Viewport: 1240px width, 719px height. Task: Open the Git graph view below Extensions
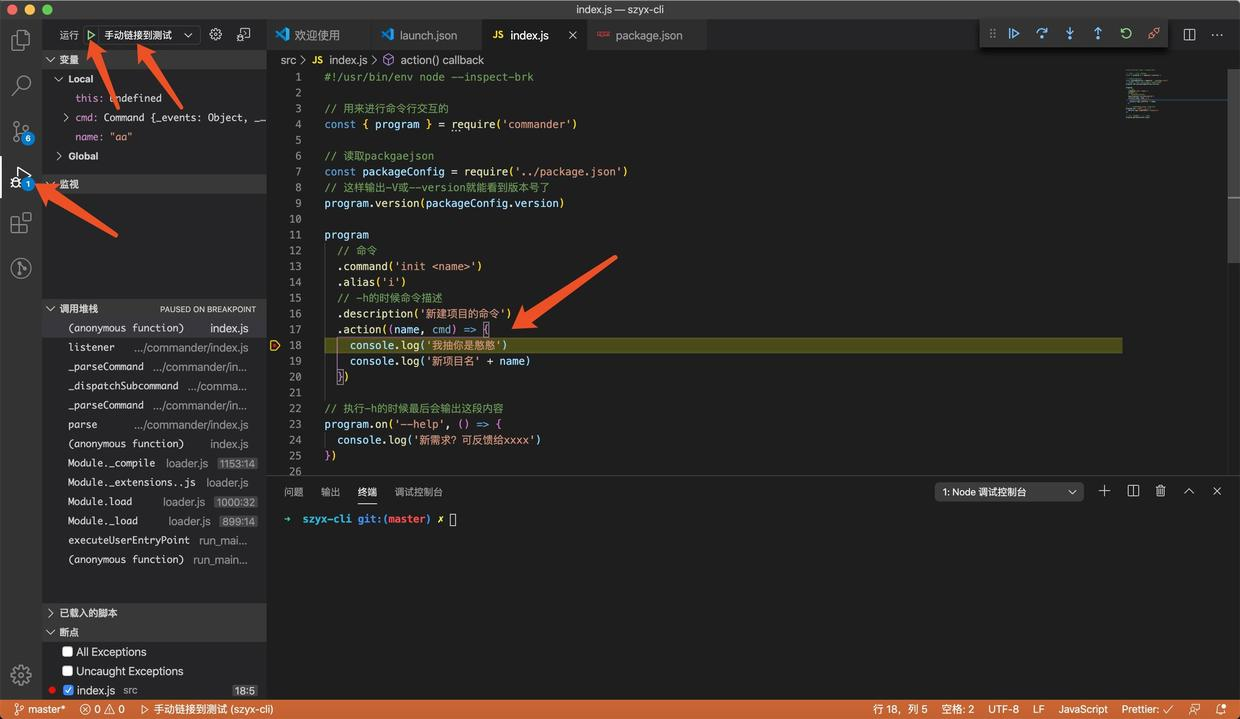coord(20,268)
